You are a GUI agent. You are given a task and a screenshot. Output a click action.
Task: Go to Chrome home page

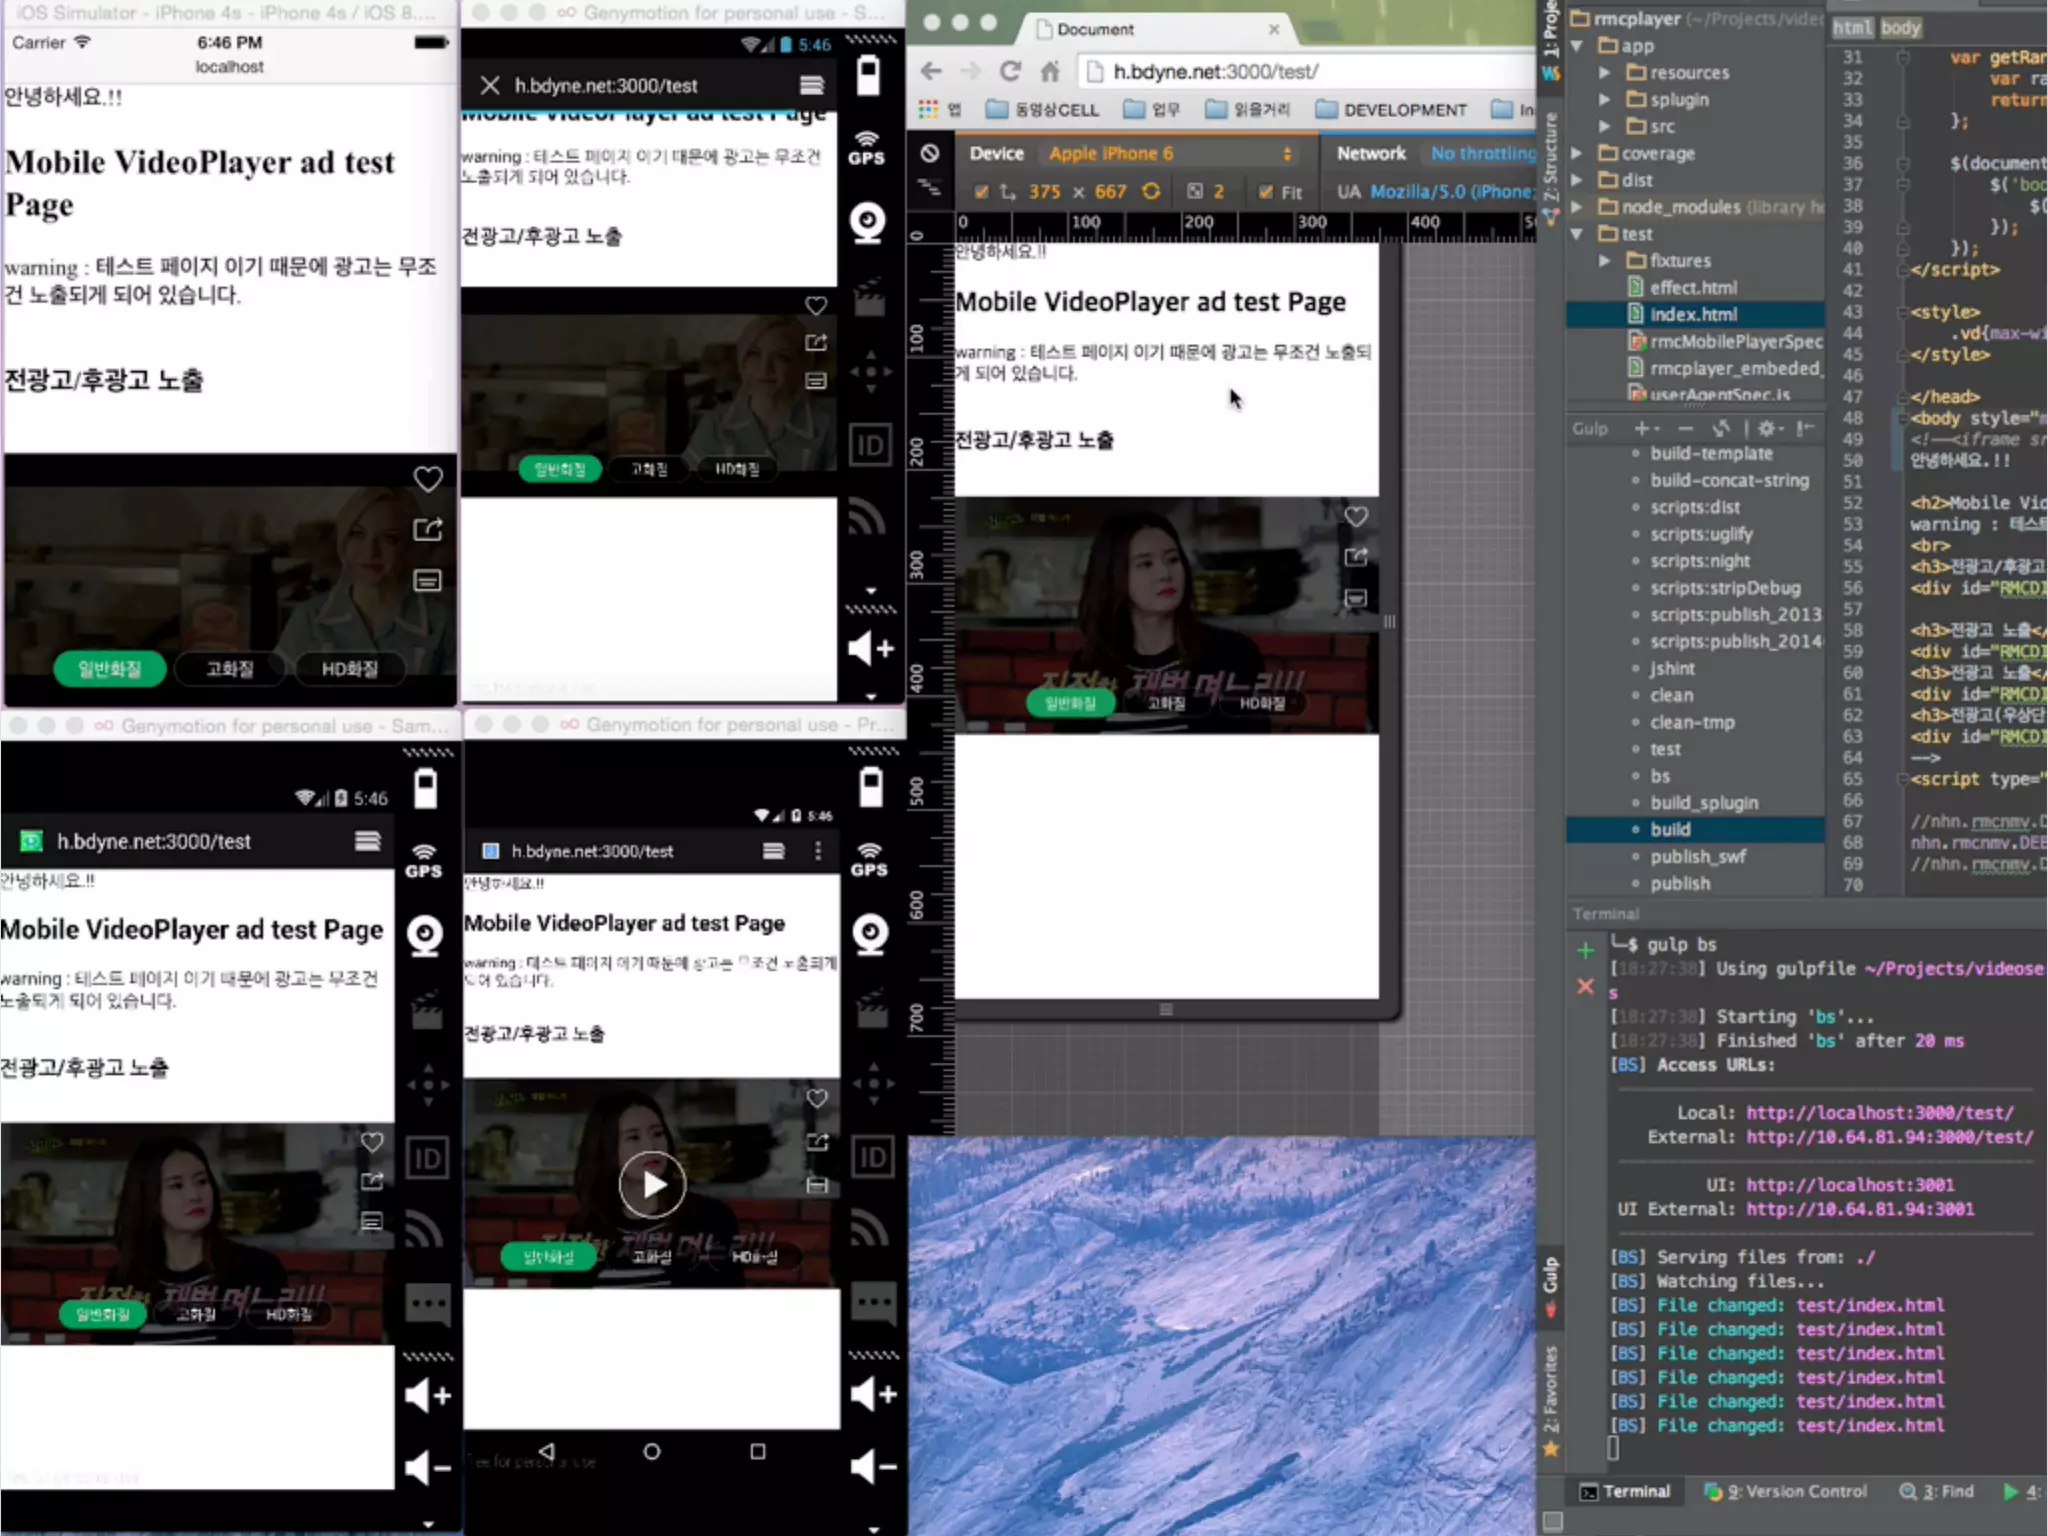(x=1049, y=71)
